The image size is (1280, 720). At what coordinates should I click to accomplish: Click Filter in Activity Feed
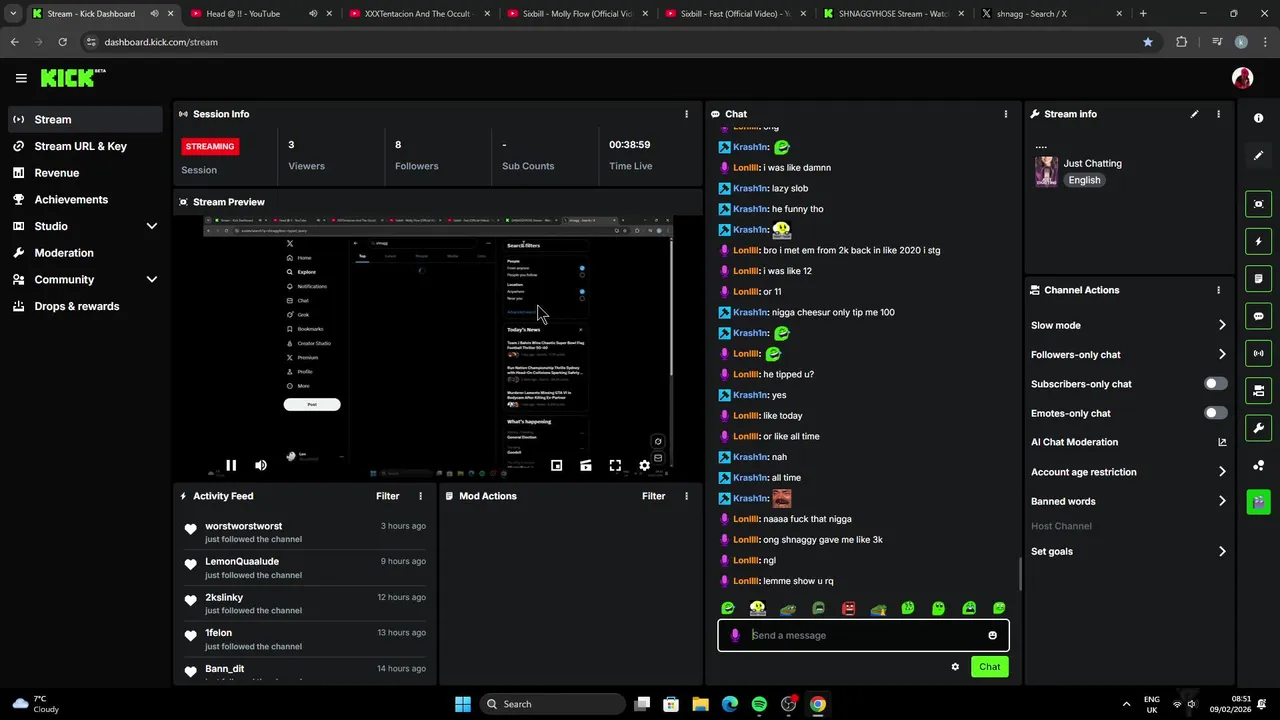tap(387, 496)
